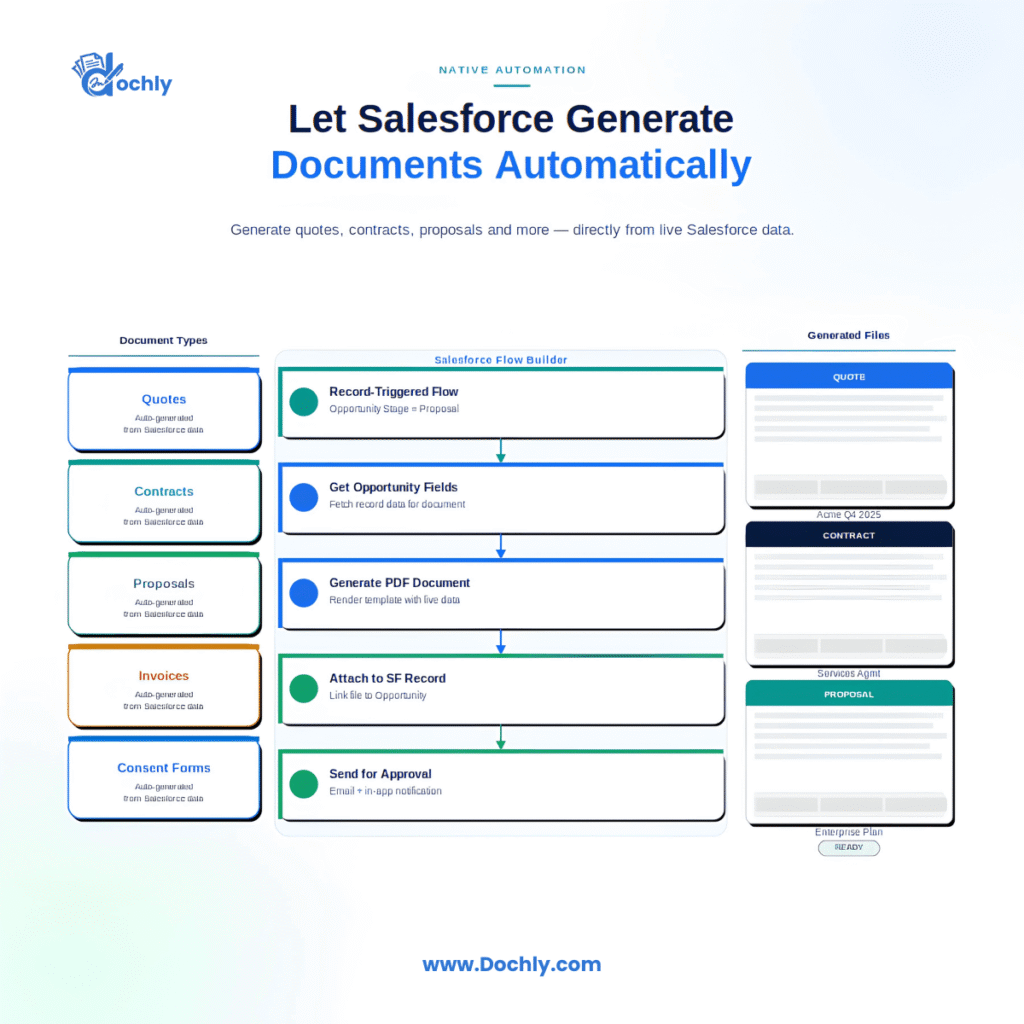Click the Services Agmt caption
Image resolution: width=1024 pixels, height=1024 pixels.
coord(848,673)
